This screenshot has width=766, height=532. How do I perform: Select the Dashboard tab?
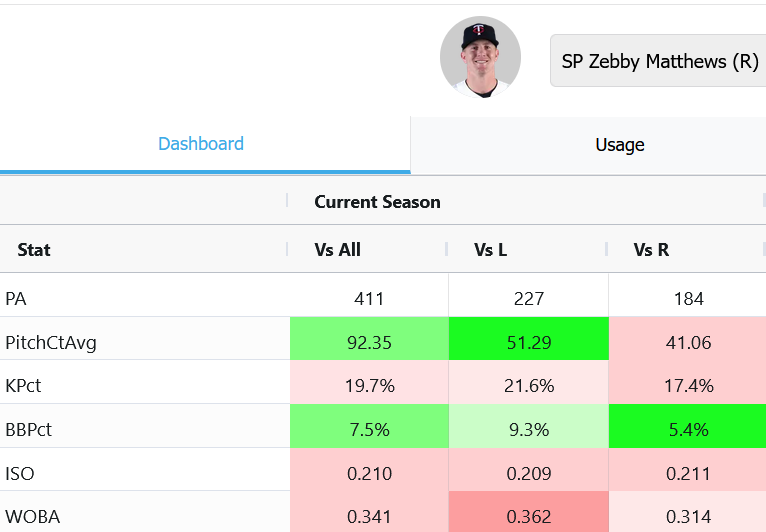(x=201, y=144)
